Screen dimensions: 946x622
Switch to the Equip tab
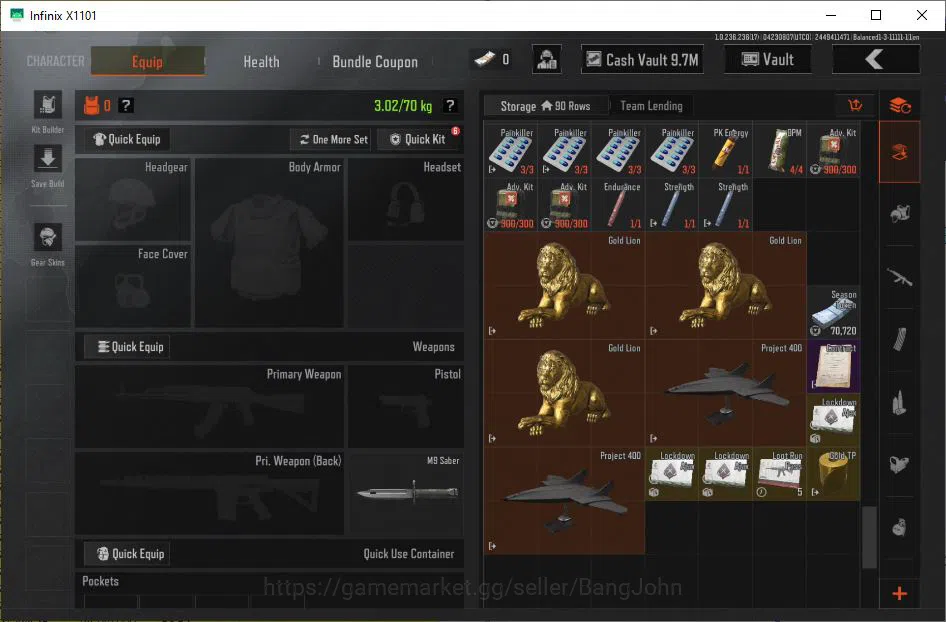click(x=147, y=61)
